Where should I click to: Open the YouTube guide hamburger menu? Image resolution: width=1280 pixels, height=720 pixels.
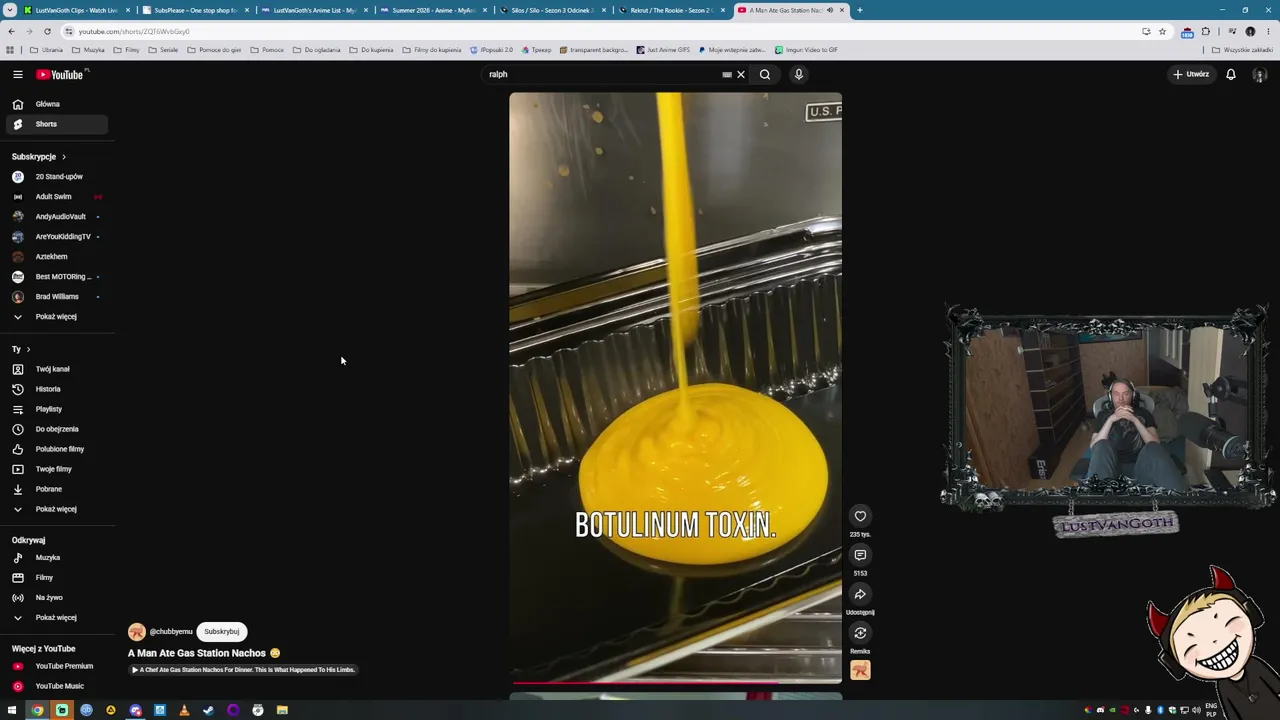click(18, 74)
